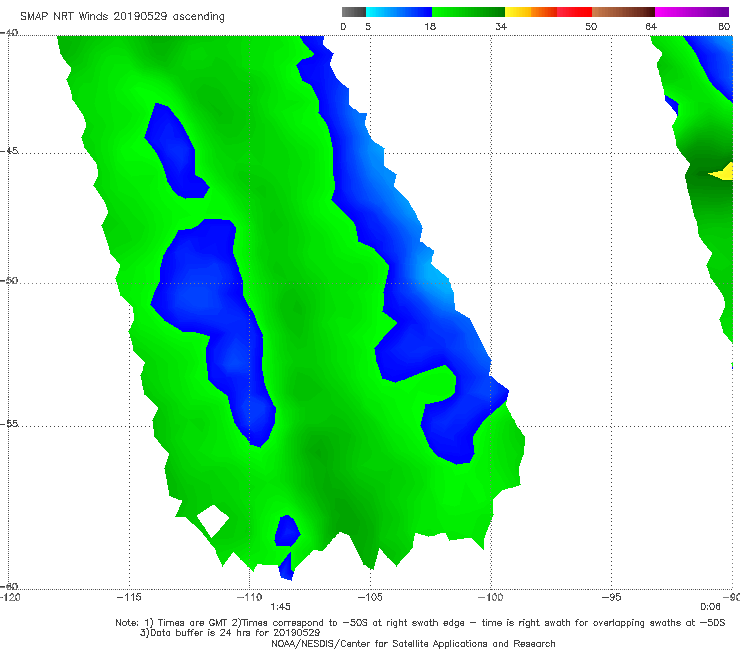The image size is (740, 650).
Task: Click the "34" label below the color bar
Action: [501, 27]
